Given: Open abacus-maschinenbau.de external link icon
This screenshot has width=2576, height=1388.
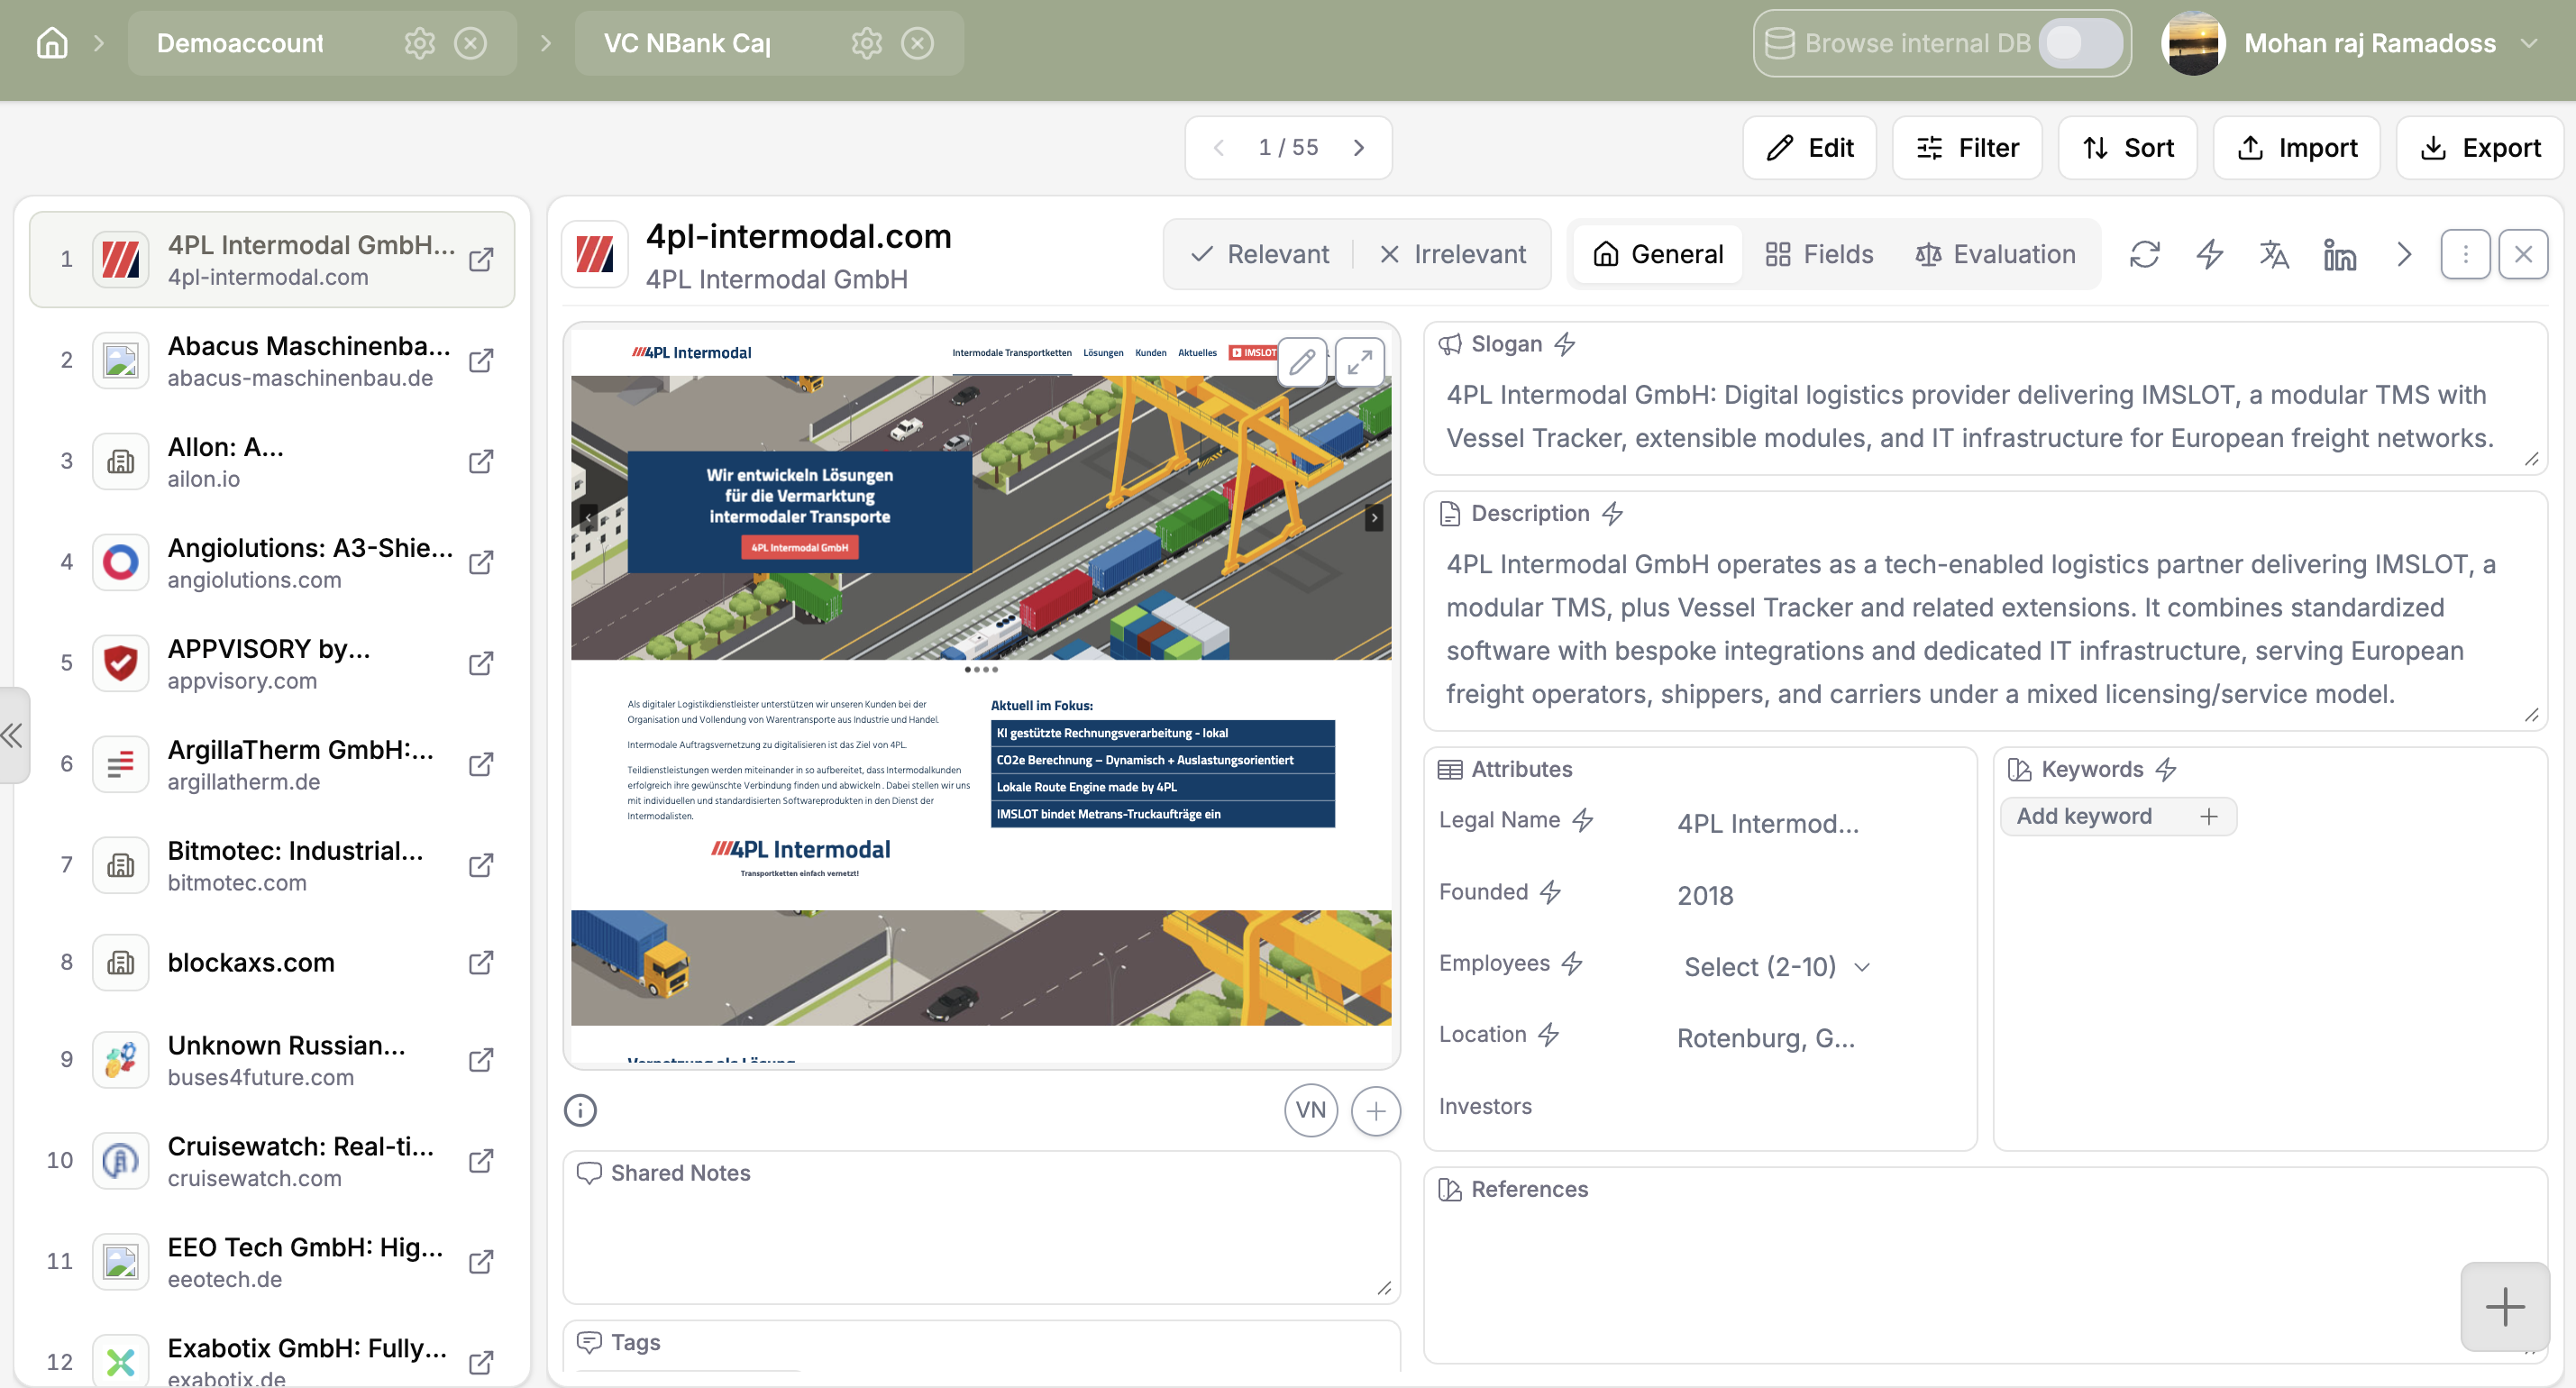Looking at the screenshot, I should pyautogui.click(x=481, y=360).
